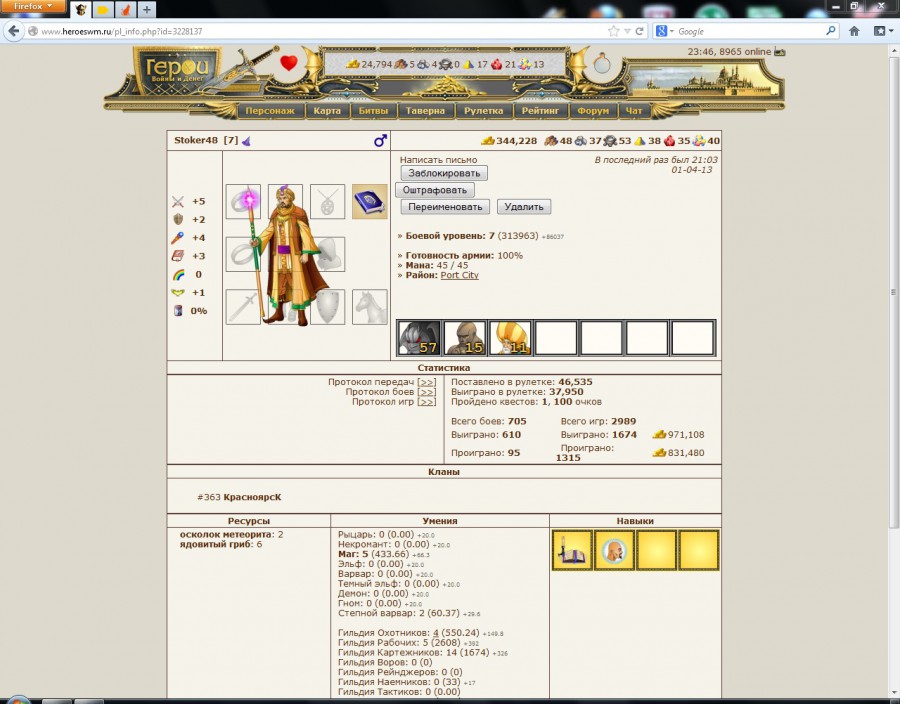This screenshot has width=900, height=704.
Task: Open the Карта menu
Action: pos(327,111)
